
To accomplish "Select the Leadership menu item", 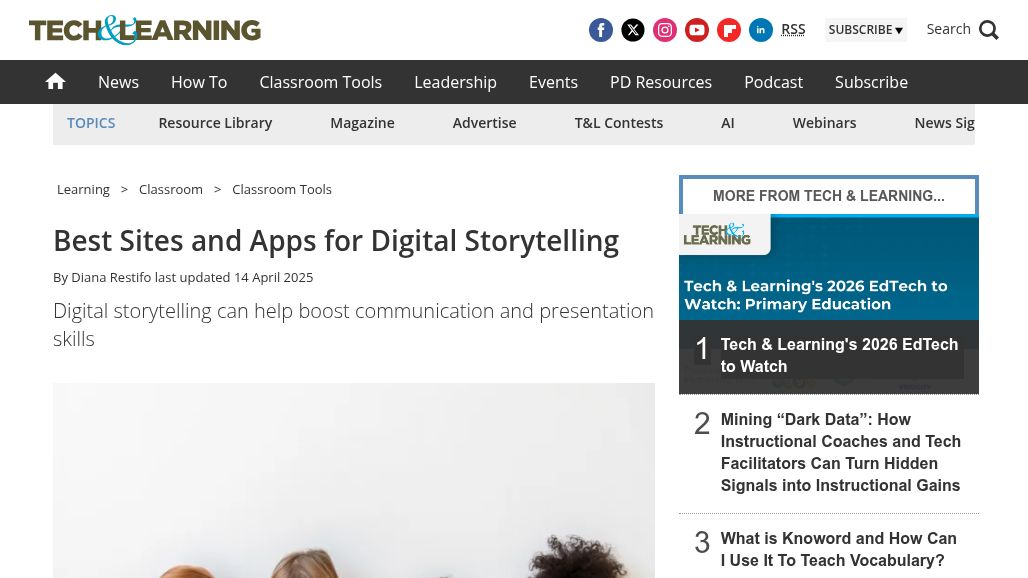I will pyautogui.click(x=455, y=82).
